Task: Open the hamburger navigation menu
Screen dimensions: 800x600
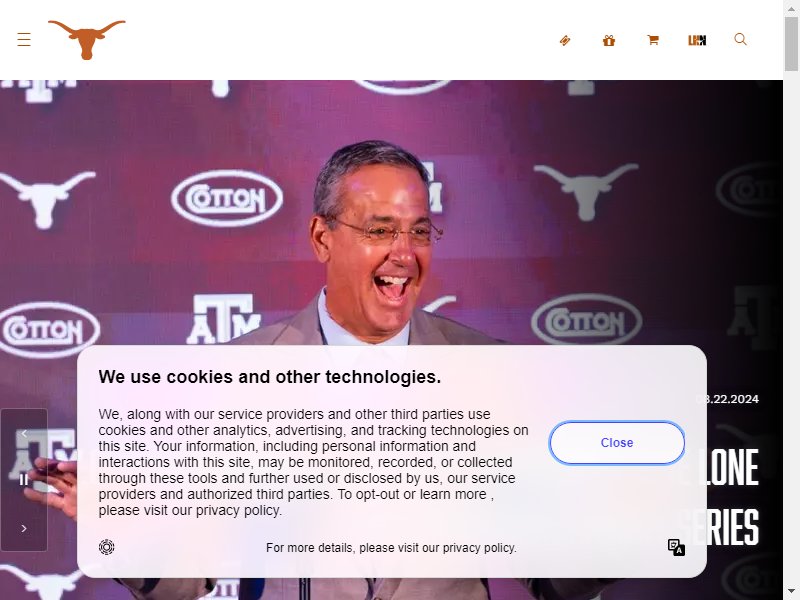Action: point(24,40)
